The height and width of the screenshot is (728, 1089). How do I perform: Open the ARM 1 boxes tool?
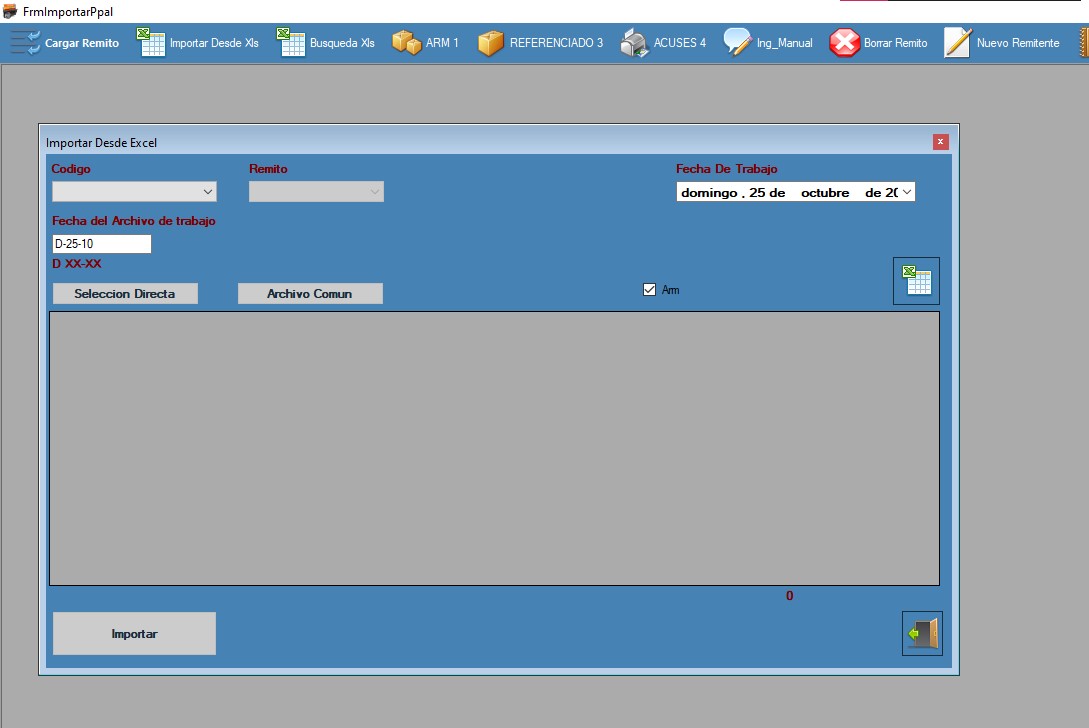[425, 43]
